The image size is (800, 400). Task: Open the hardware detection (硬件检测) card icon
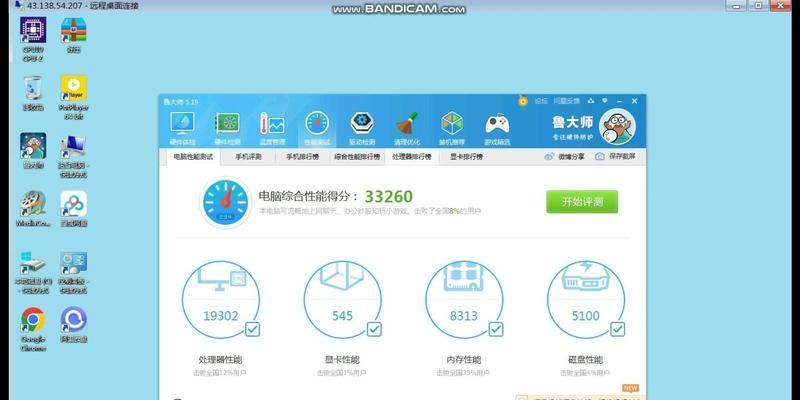point(227,123)
